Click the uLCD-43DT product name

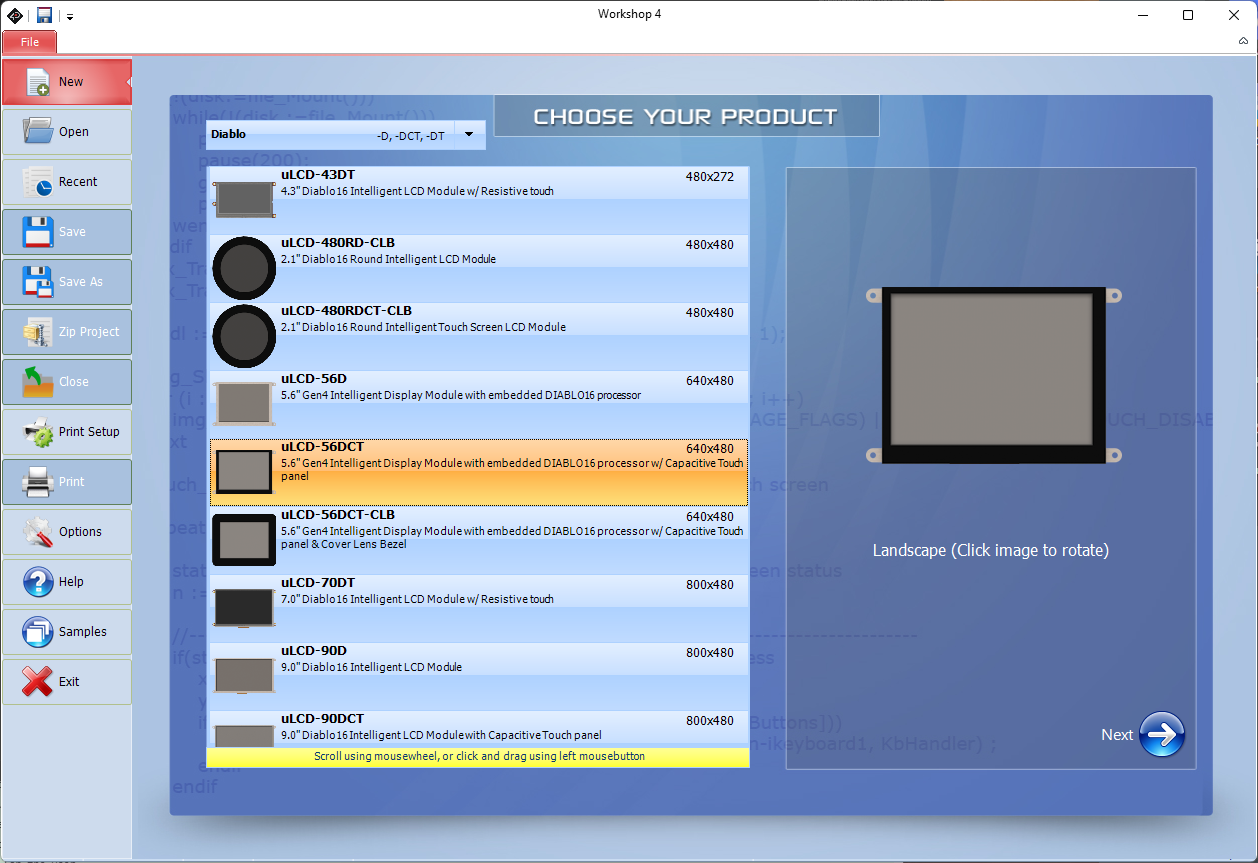318,175
